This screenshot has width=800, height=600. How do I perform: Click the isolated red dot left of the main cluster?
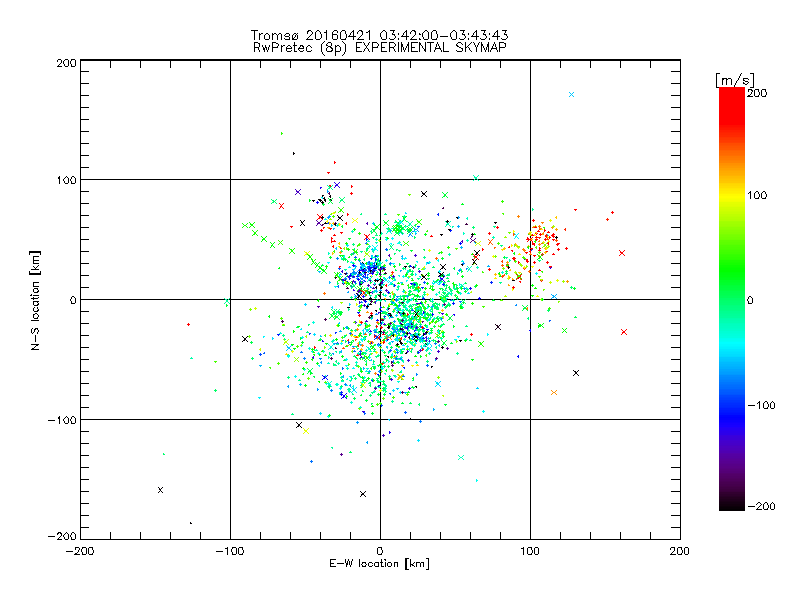point(188,324)
